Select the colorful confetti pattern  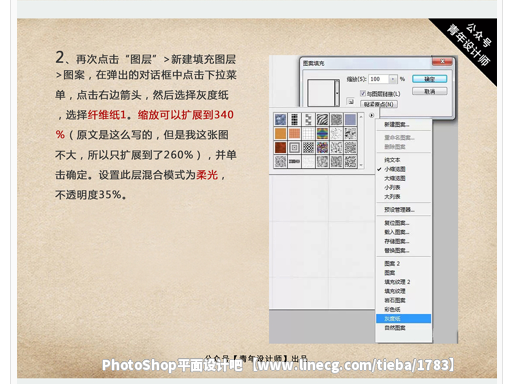tap(322, 148)
